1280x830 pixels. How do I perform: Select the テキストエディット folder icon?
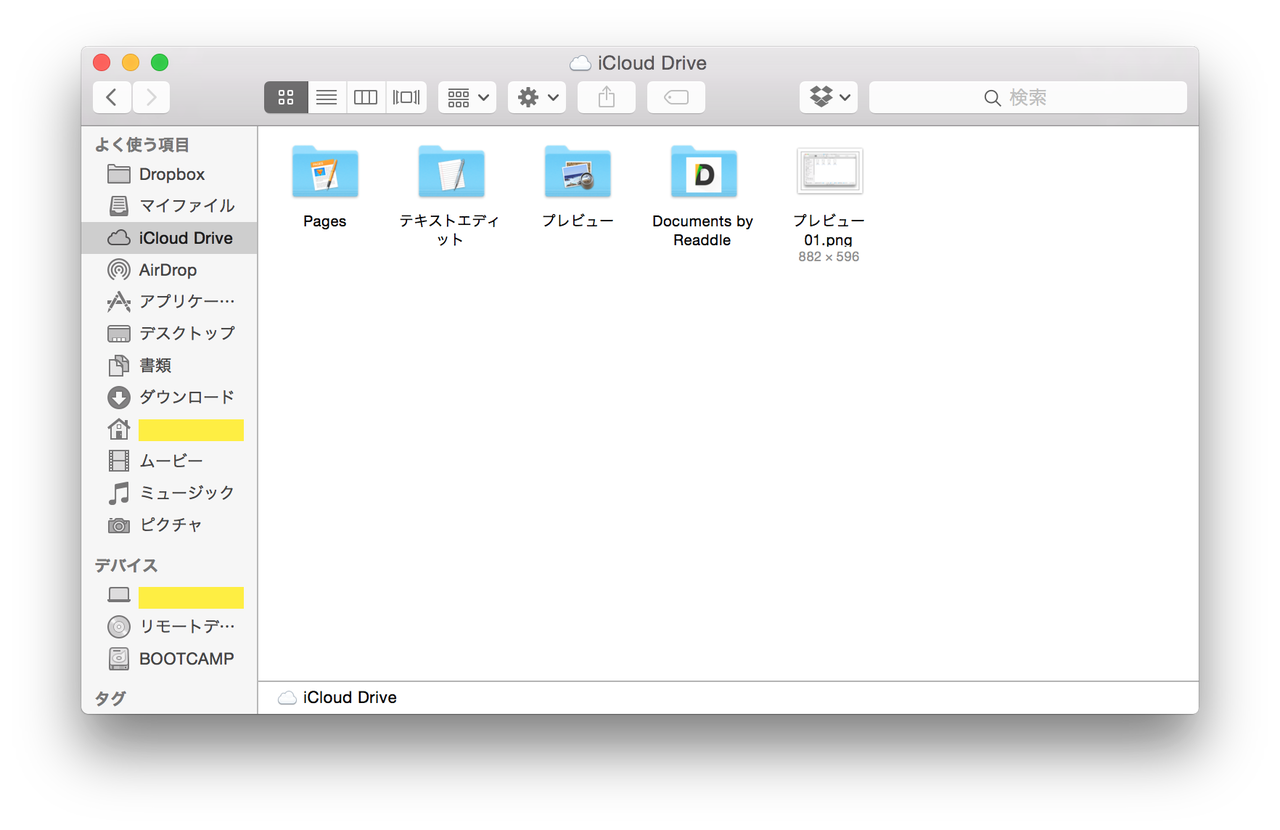(x=451, y=172)
